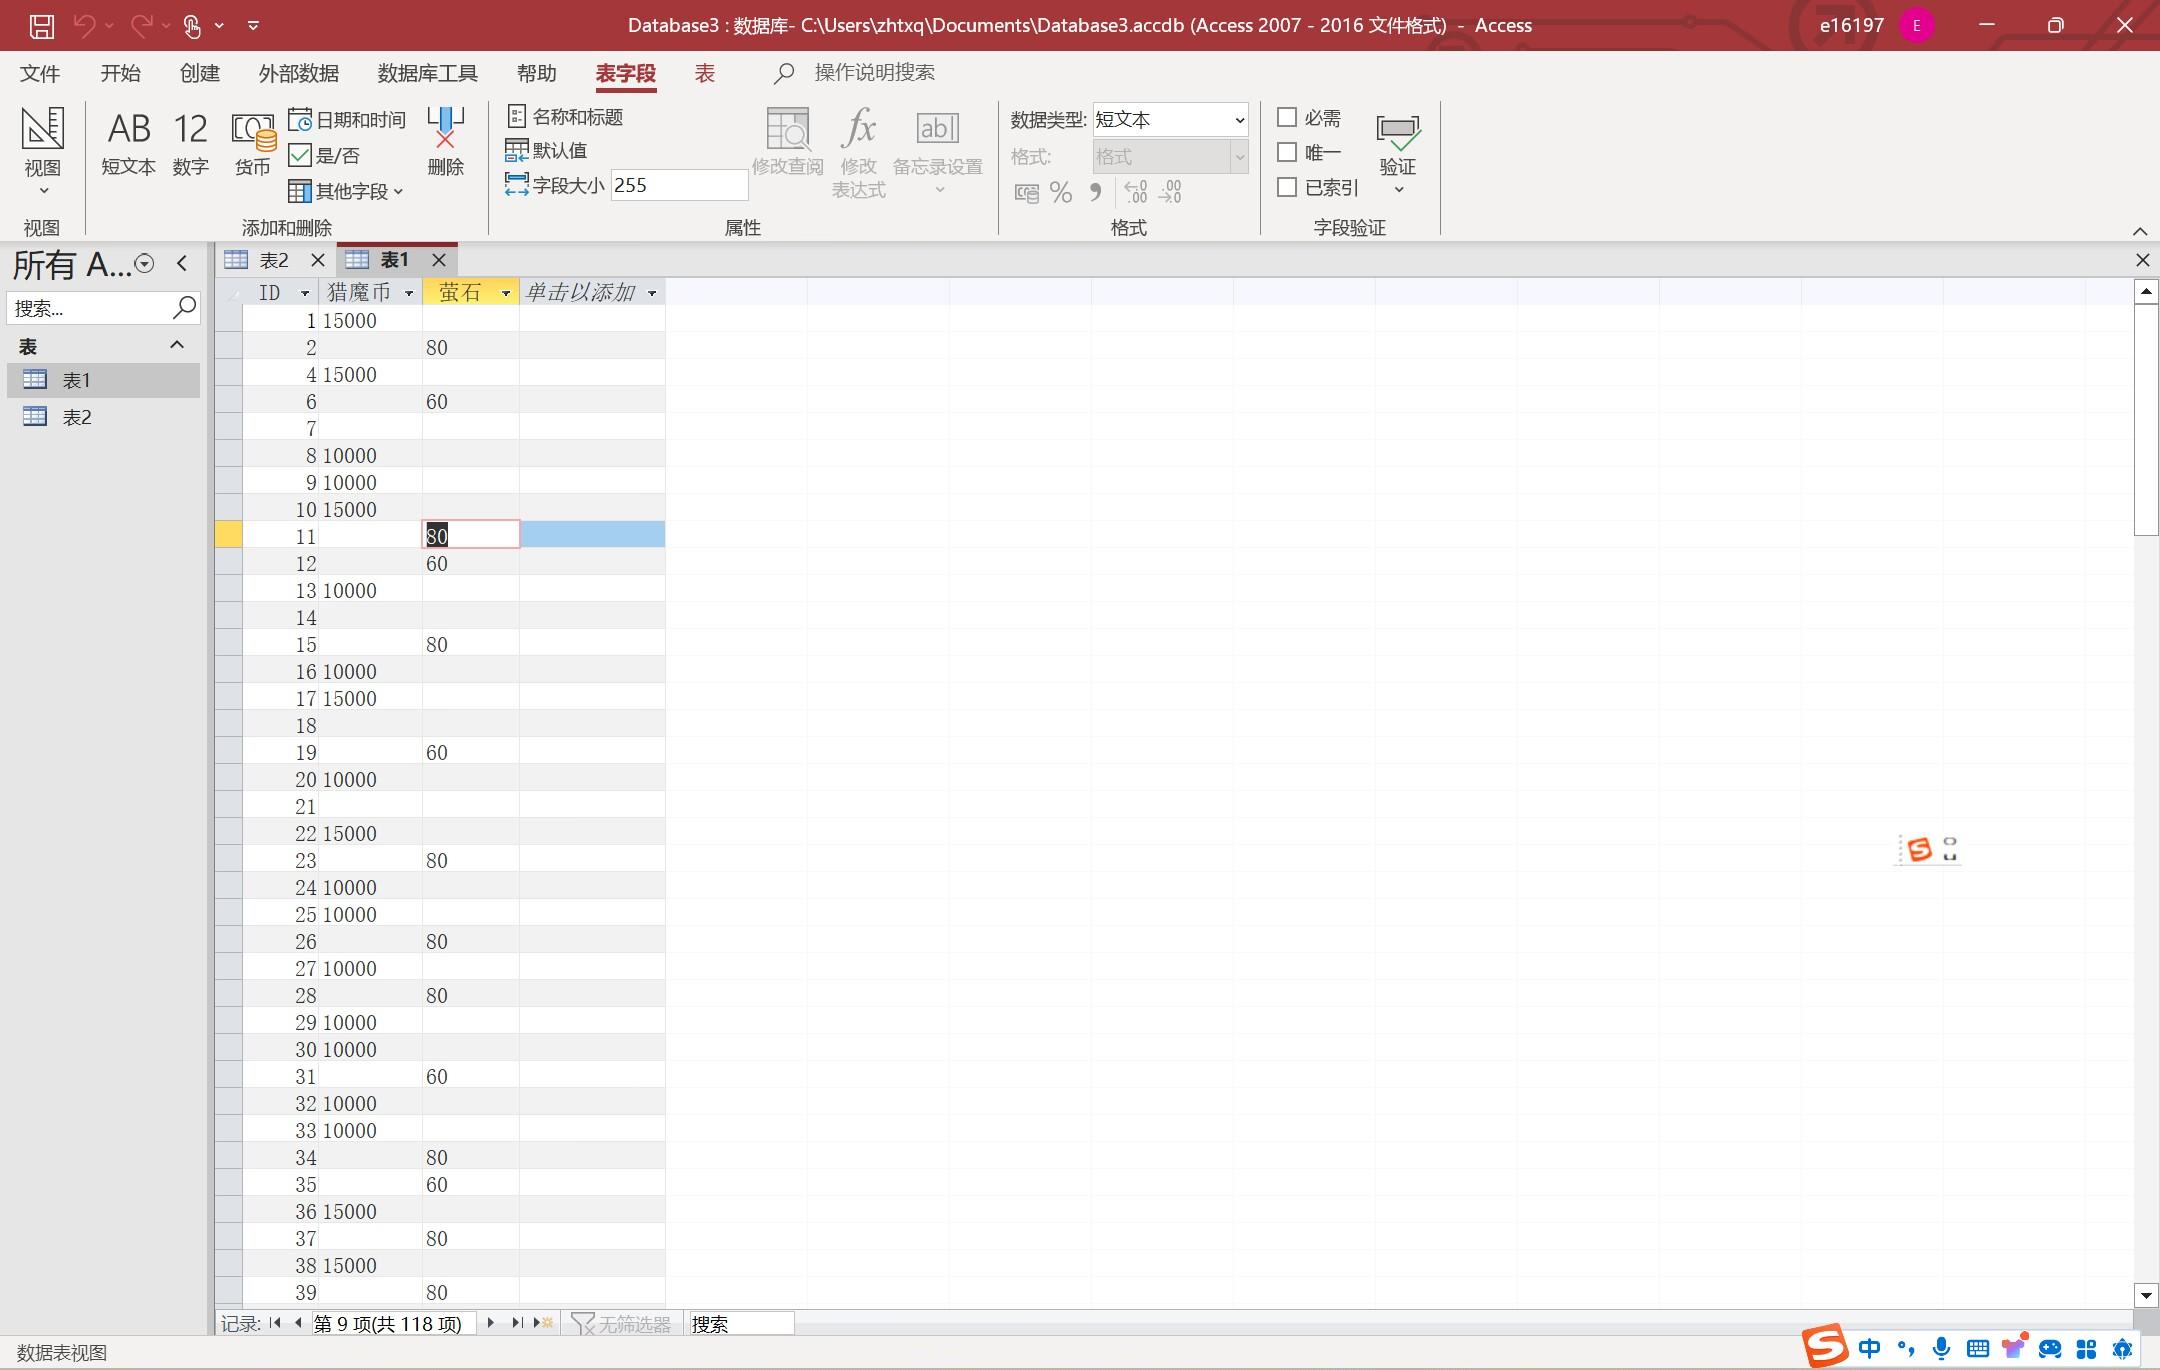Select the row selector for ID 11
This screenshot has width=2160, height=1370.
point(228,535)
